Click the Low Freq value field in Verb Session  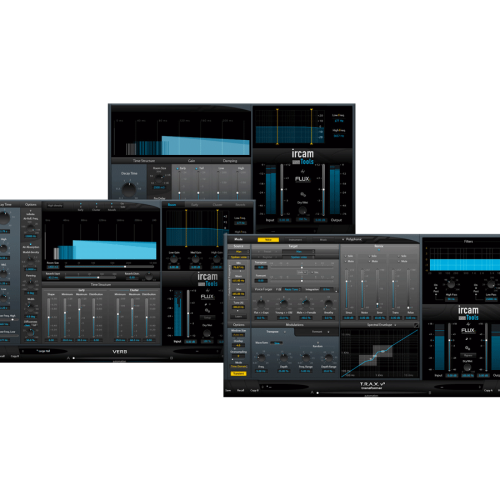[x=339, y=120]
